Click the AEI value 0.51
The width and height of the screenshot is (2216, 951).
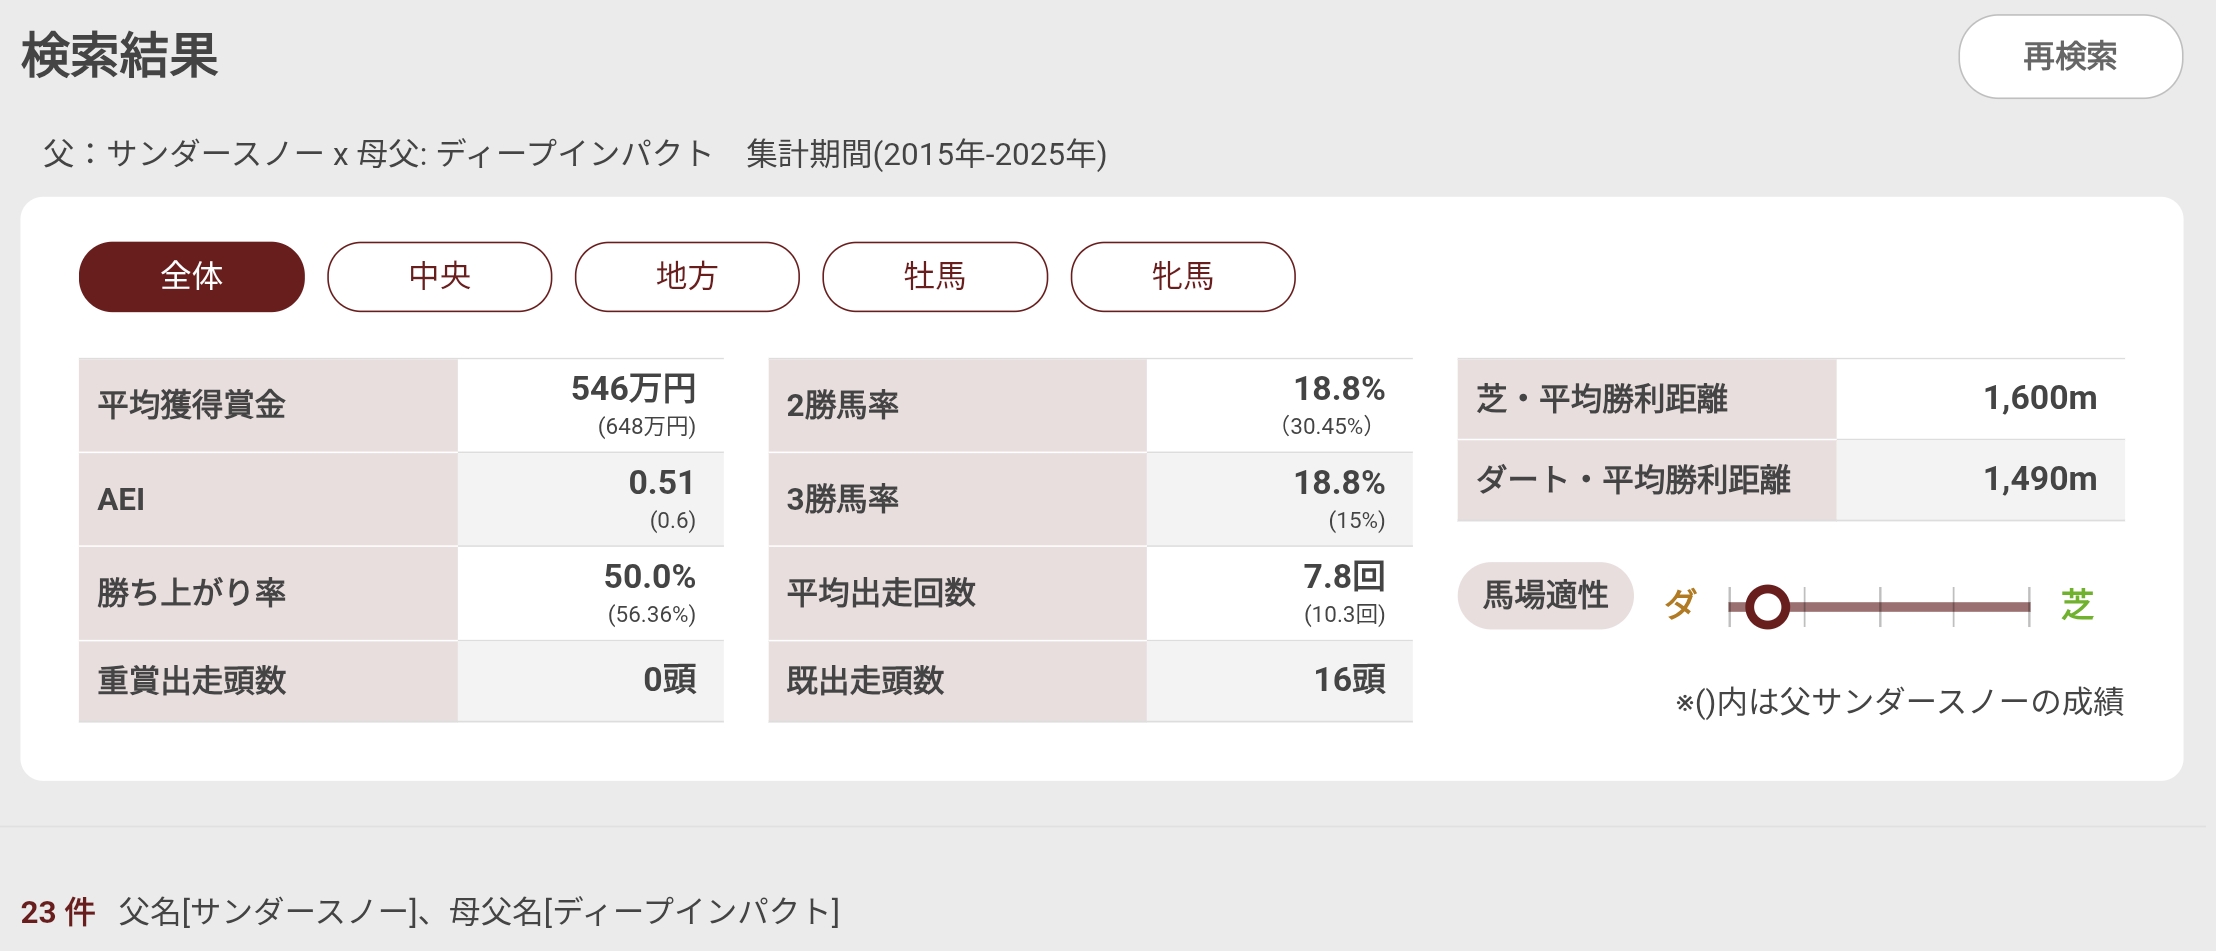coord(661,483)
